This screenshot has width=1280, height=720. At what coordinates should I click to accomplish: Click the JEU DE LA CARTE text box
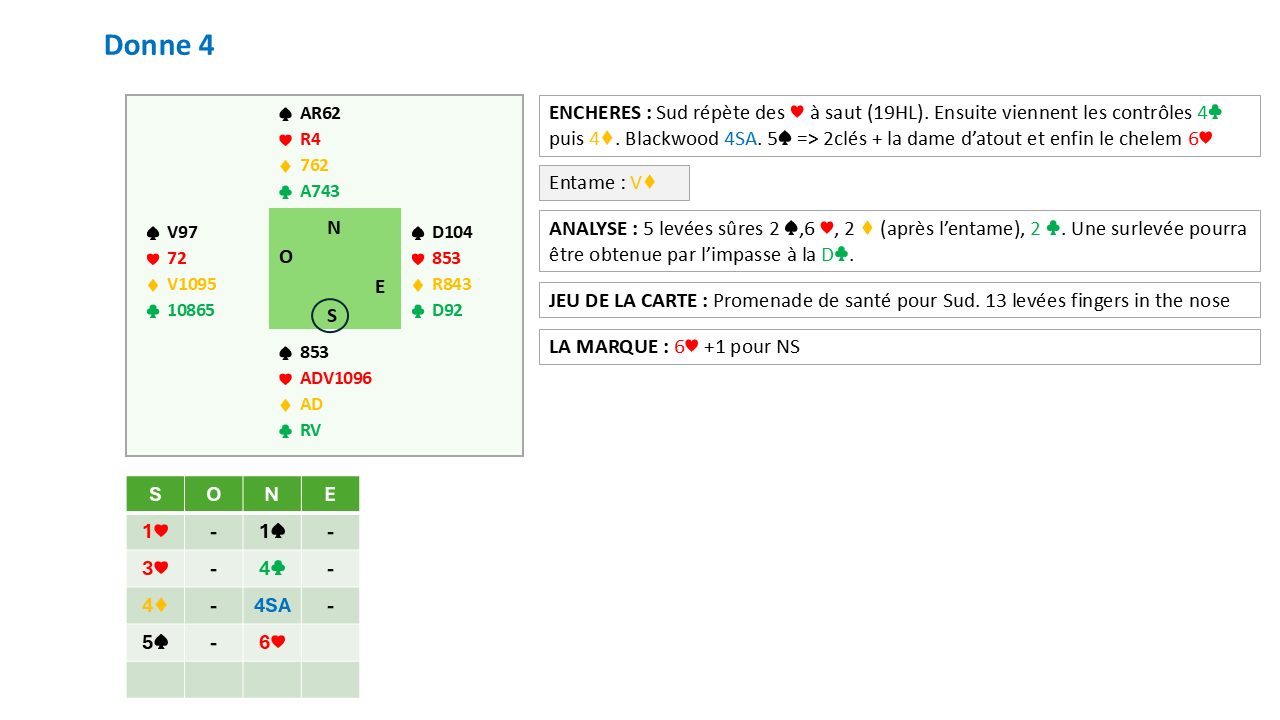pyautogui.click(x=899, y=300)
